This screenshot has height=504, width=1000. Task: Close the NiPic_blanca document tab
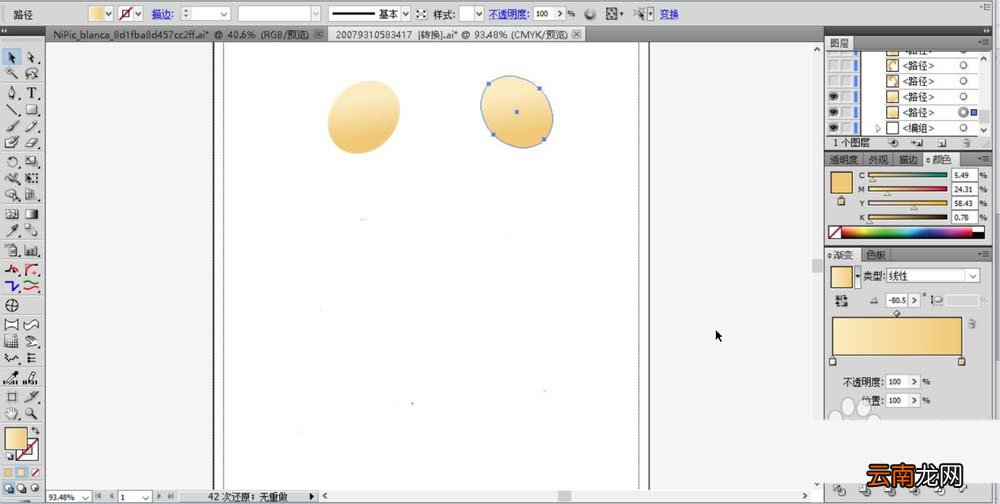coord(319,34)
